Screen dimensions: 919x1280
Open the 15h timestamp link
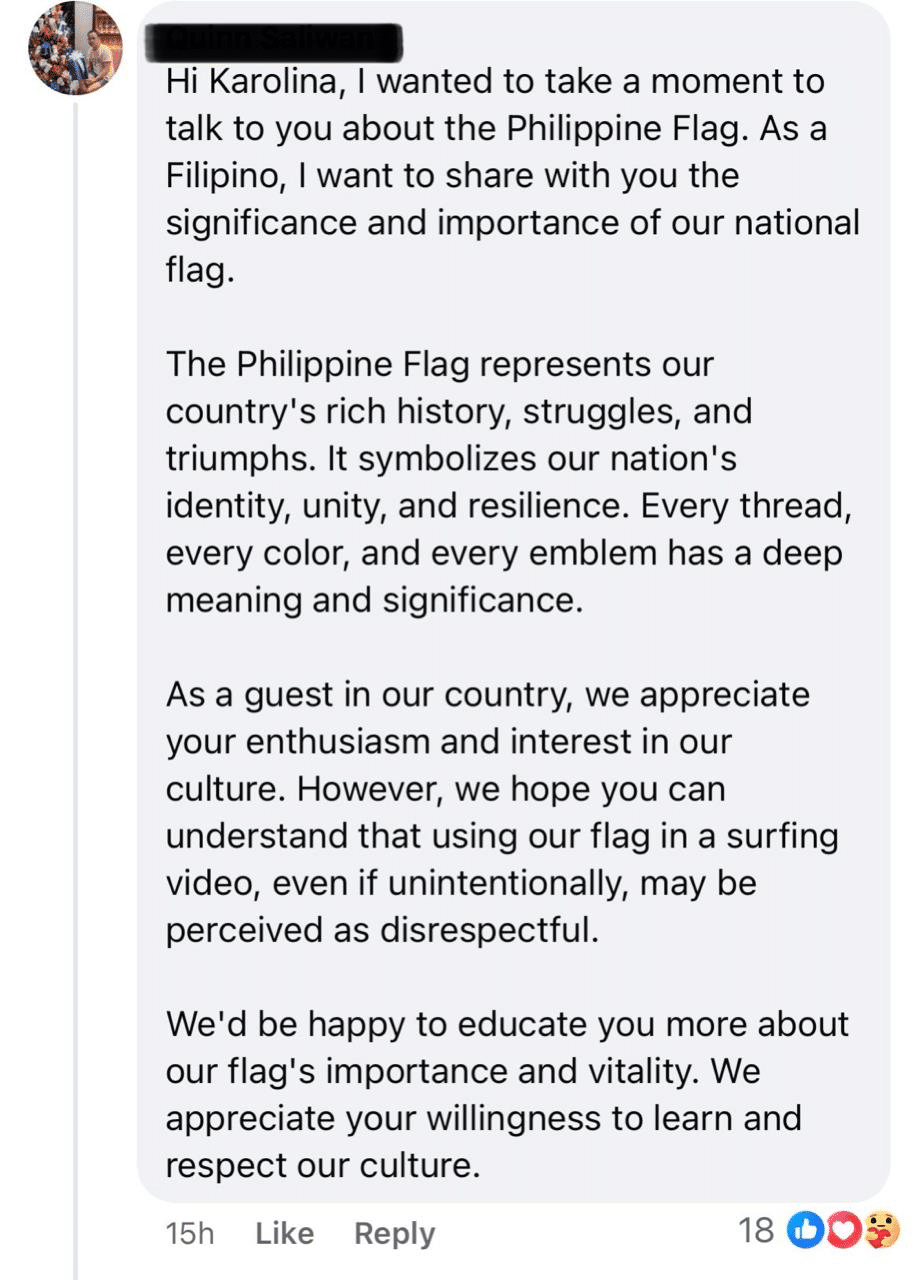point(189,1234)
